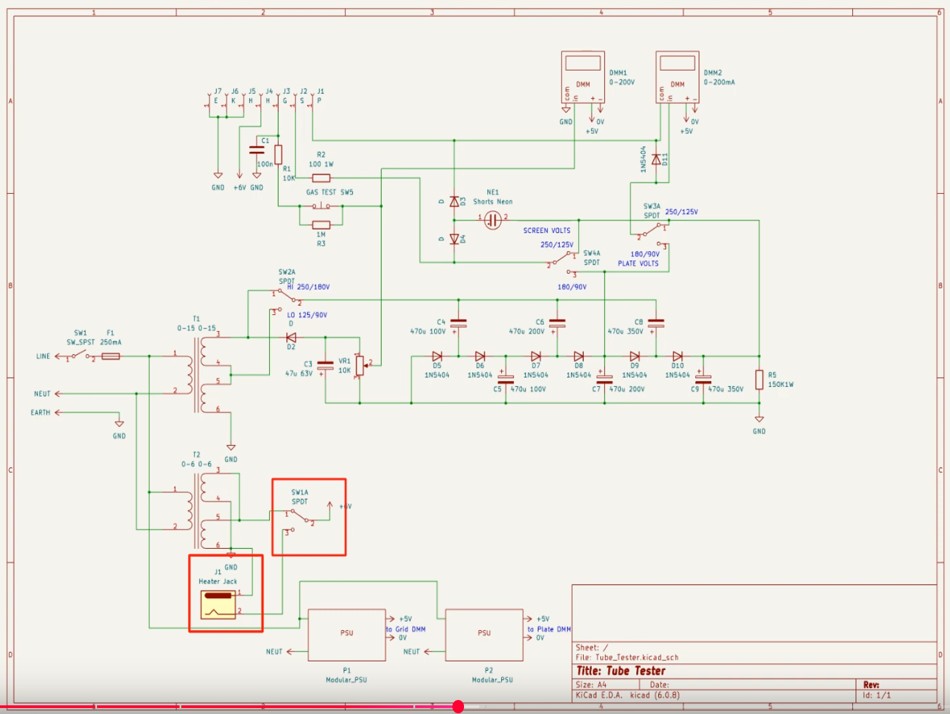Click the red video progress scrubber handle
Viewport: 950px width, 714px height.
[458, 706]
